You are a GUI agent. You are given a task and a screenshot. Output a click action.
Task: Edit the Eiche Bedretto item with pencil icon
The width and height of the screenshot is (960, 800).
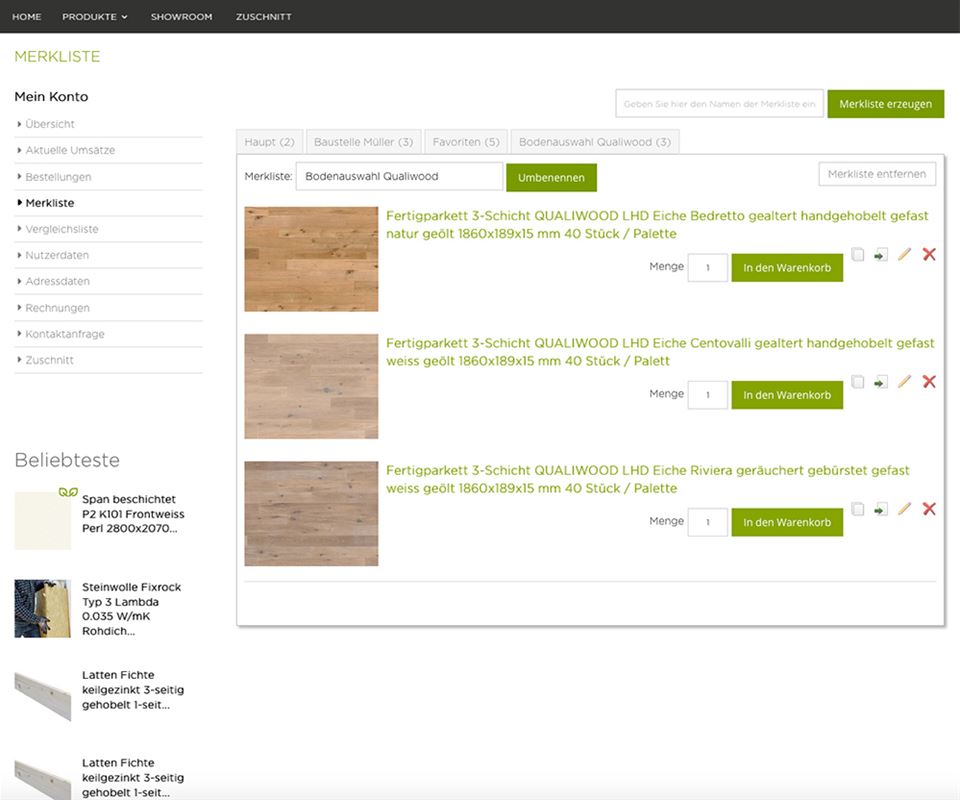[904, 254]
